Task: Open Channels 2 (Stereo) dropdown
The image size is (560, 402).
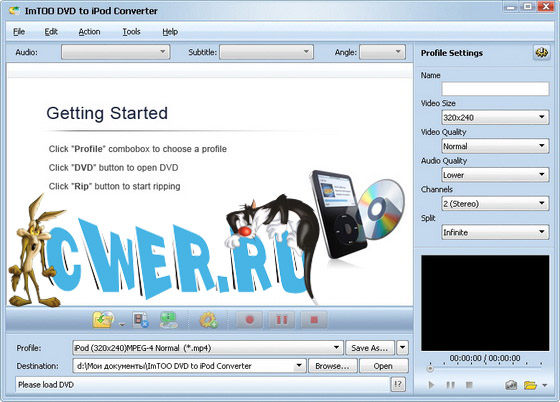Action: 495,203
